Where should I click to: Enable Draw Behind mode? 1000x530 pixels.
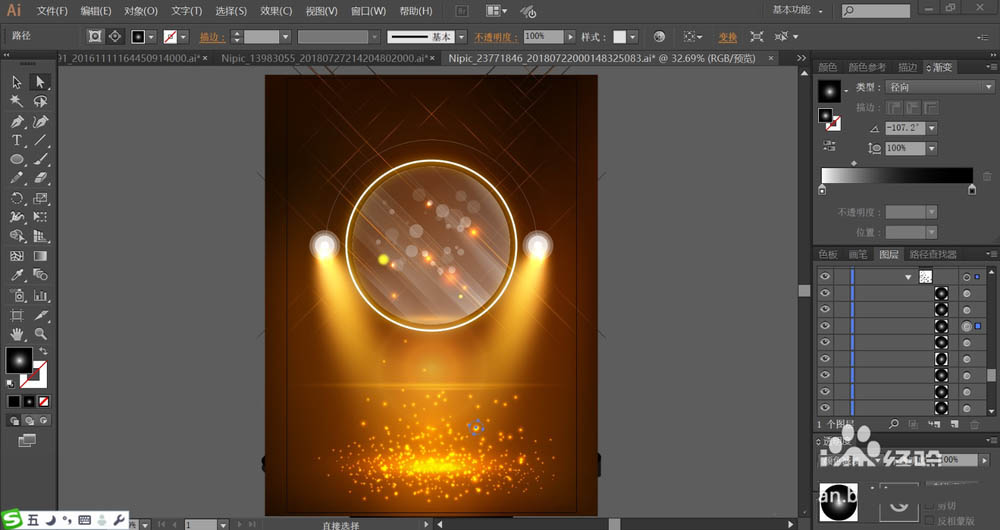coord(29,421)
